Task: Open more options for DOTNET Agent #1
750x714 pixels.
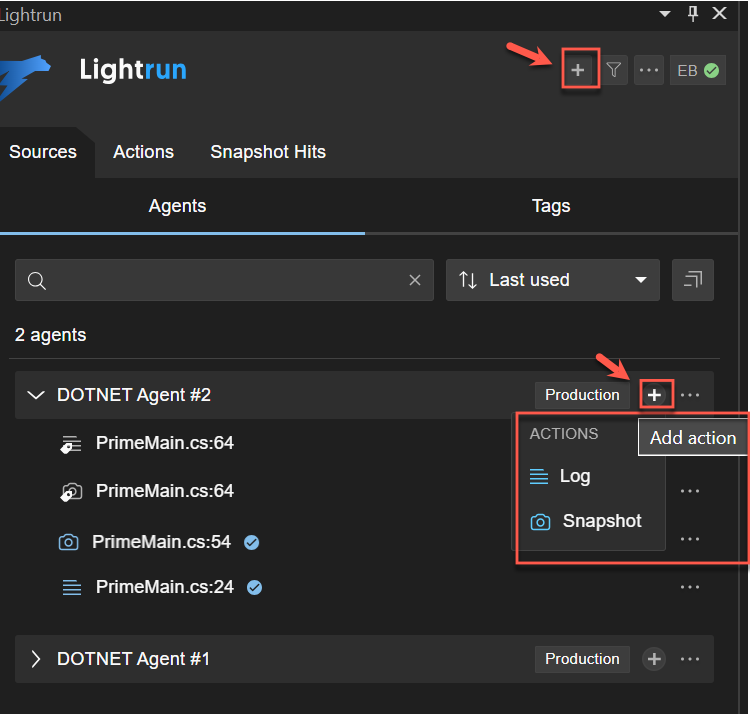Action: pos(690,659)
